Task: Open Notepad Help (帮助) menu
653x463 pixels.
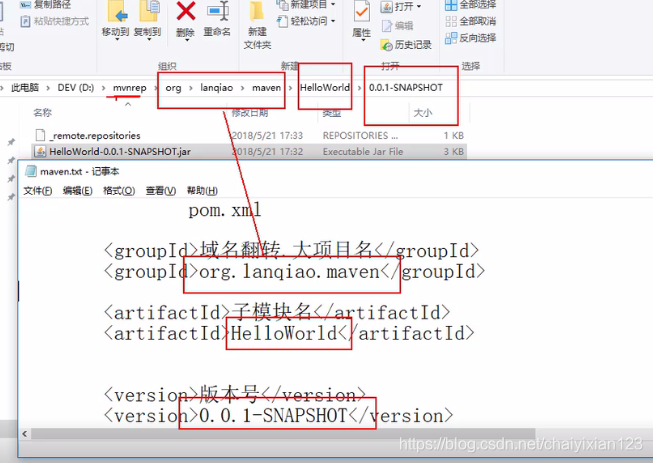Action: click(202, 191)
